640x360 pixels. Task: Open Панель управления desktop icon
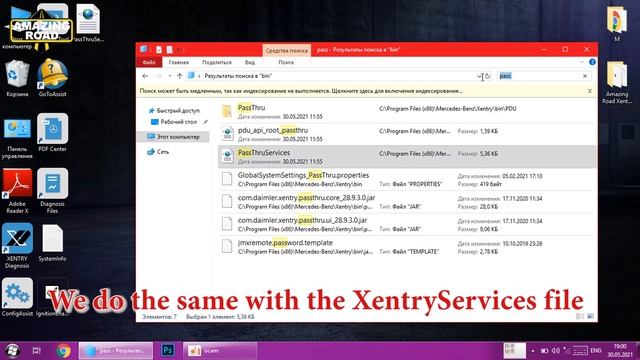coord(17,138)
